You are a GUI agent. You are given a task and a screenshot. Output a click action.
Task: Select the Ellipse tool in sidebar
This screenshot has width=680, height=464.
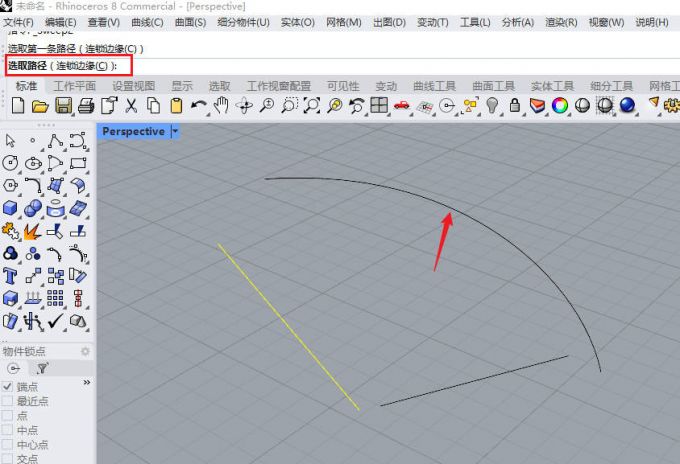click(x=33, y=163)
